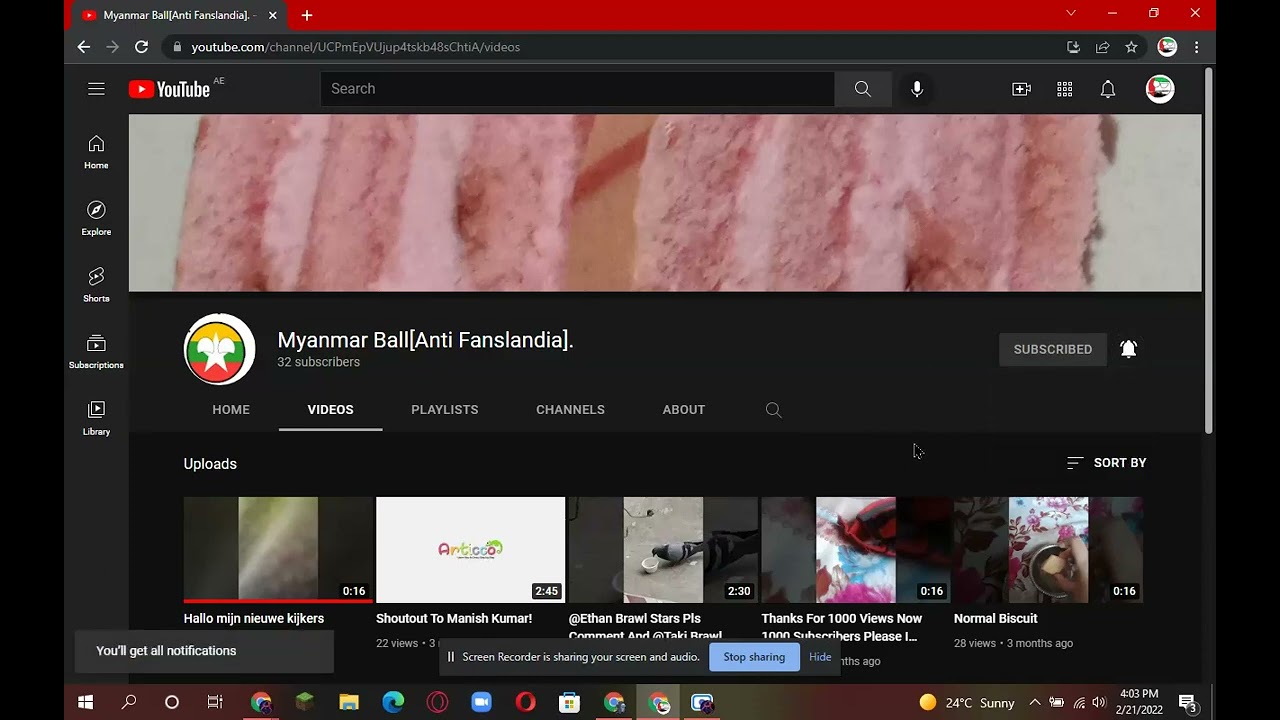The width and height of the screenshot is (1280, 720).
Task: Open Windows action center notifications
Action: click(1188, 703)
